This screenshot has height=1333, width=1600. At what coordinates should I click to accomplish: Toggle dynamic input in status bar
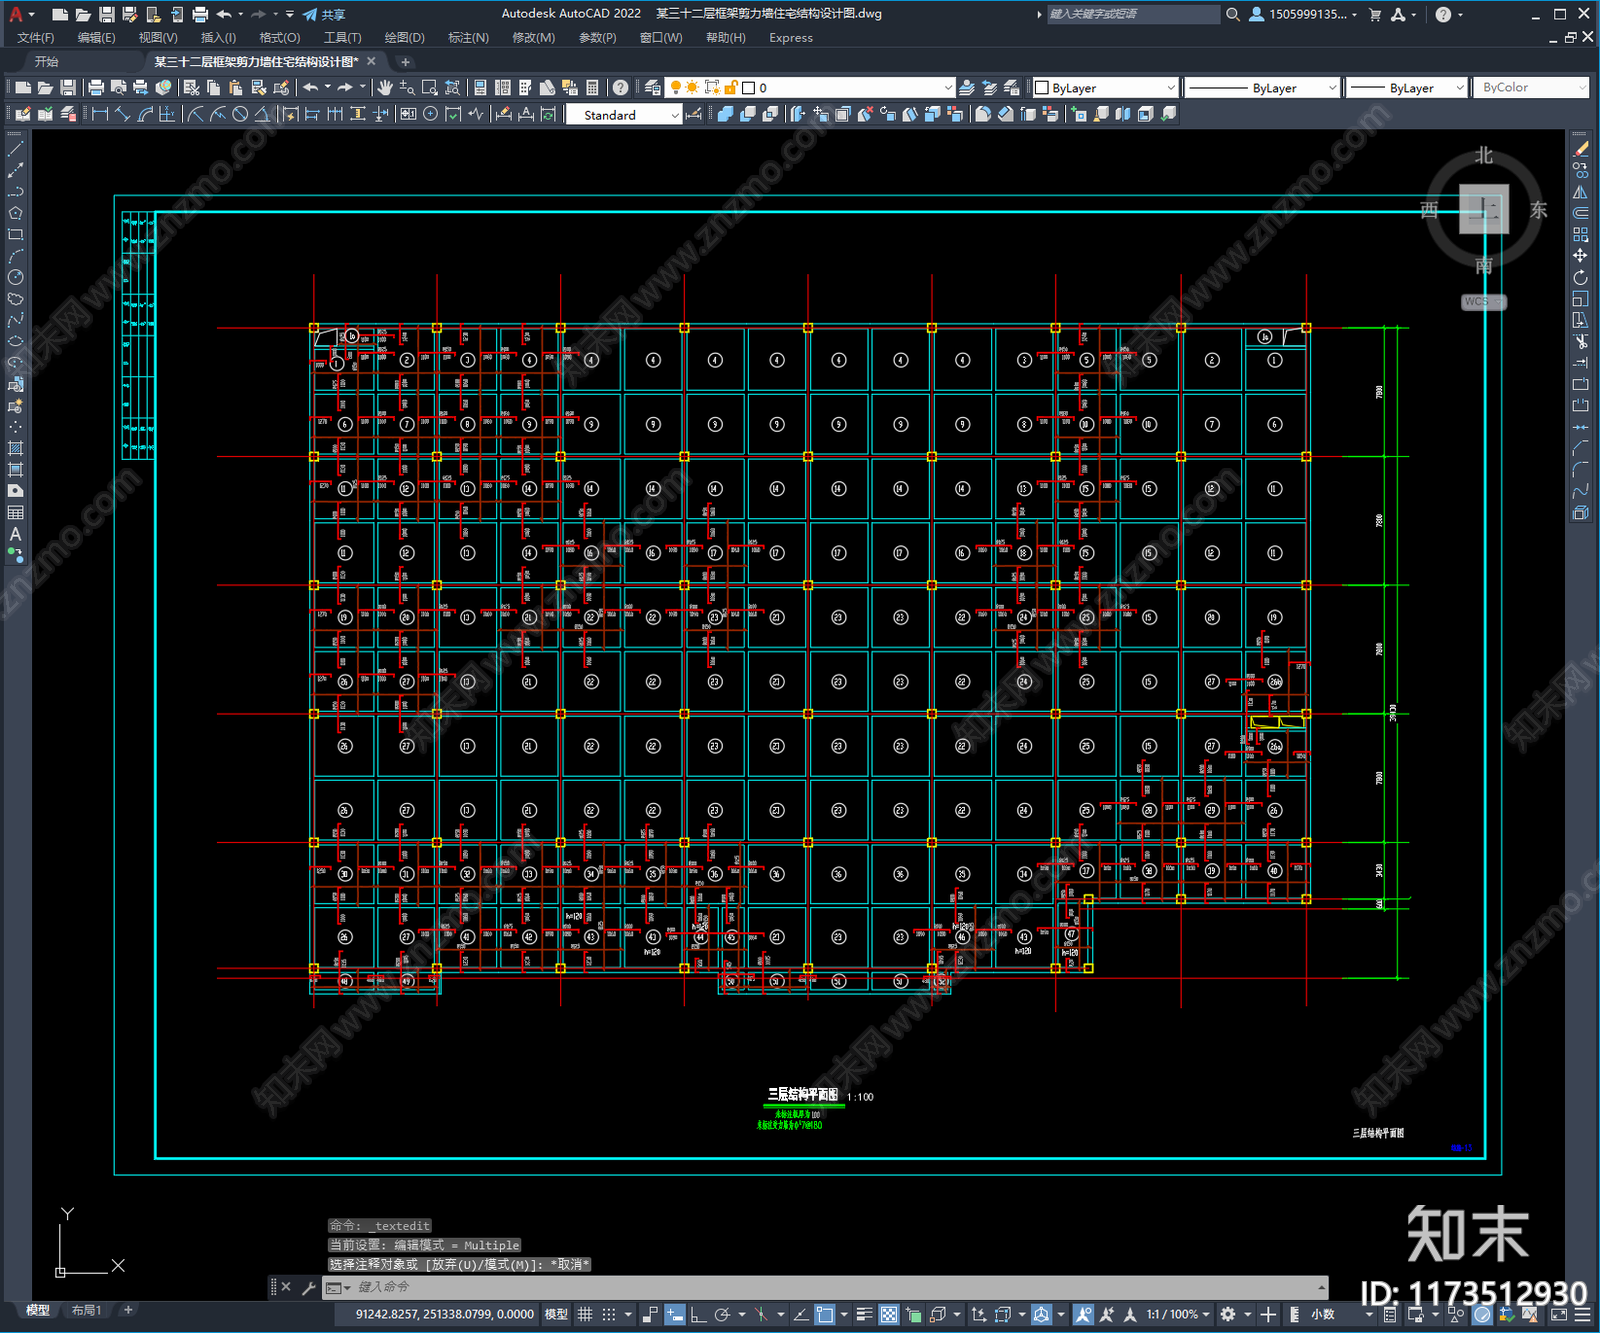click(x=675, y=1314)
